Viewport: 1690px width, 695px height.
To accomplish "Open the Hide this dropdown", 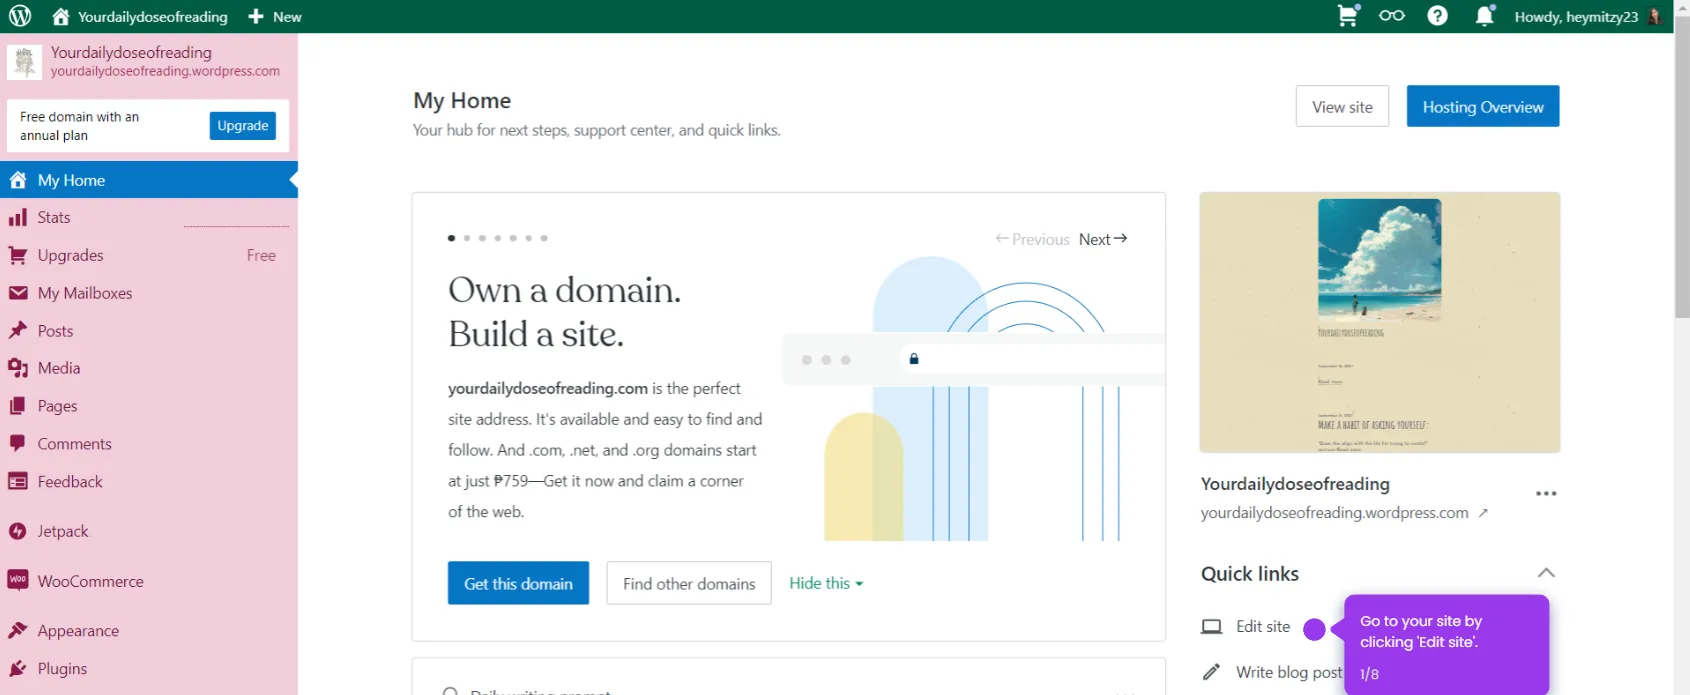I will [x=826, y=583].
